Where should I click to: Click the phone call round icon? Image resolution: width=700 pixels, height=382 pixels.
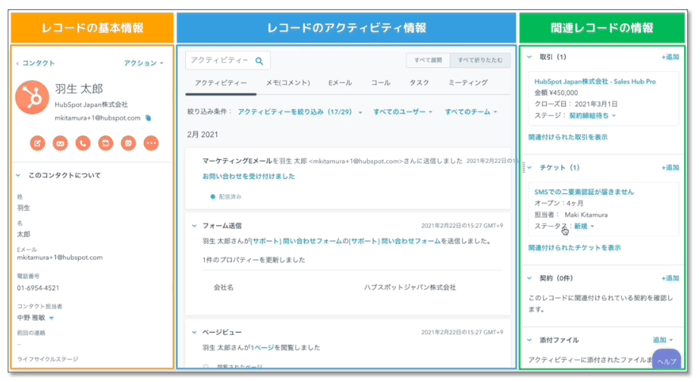[83, 143]
